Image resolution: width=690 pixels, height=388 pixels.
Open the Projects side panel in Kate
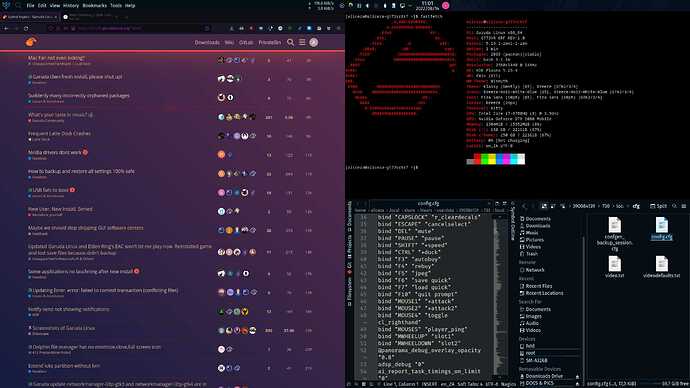click(350, 248)
